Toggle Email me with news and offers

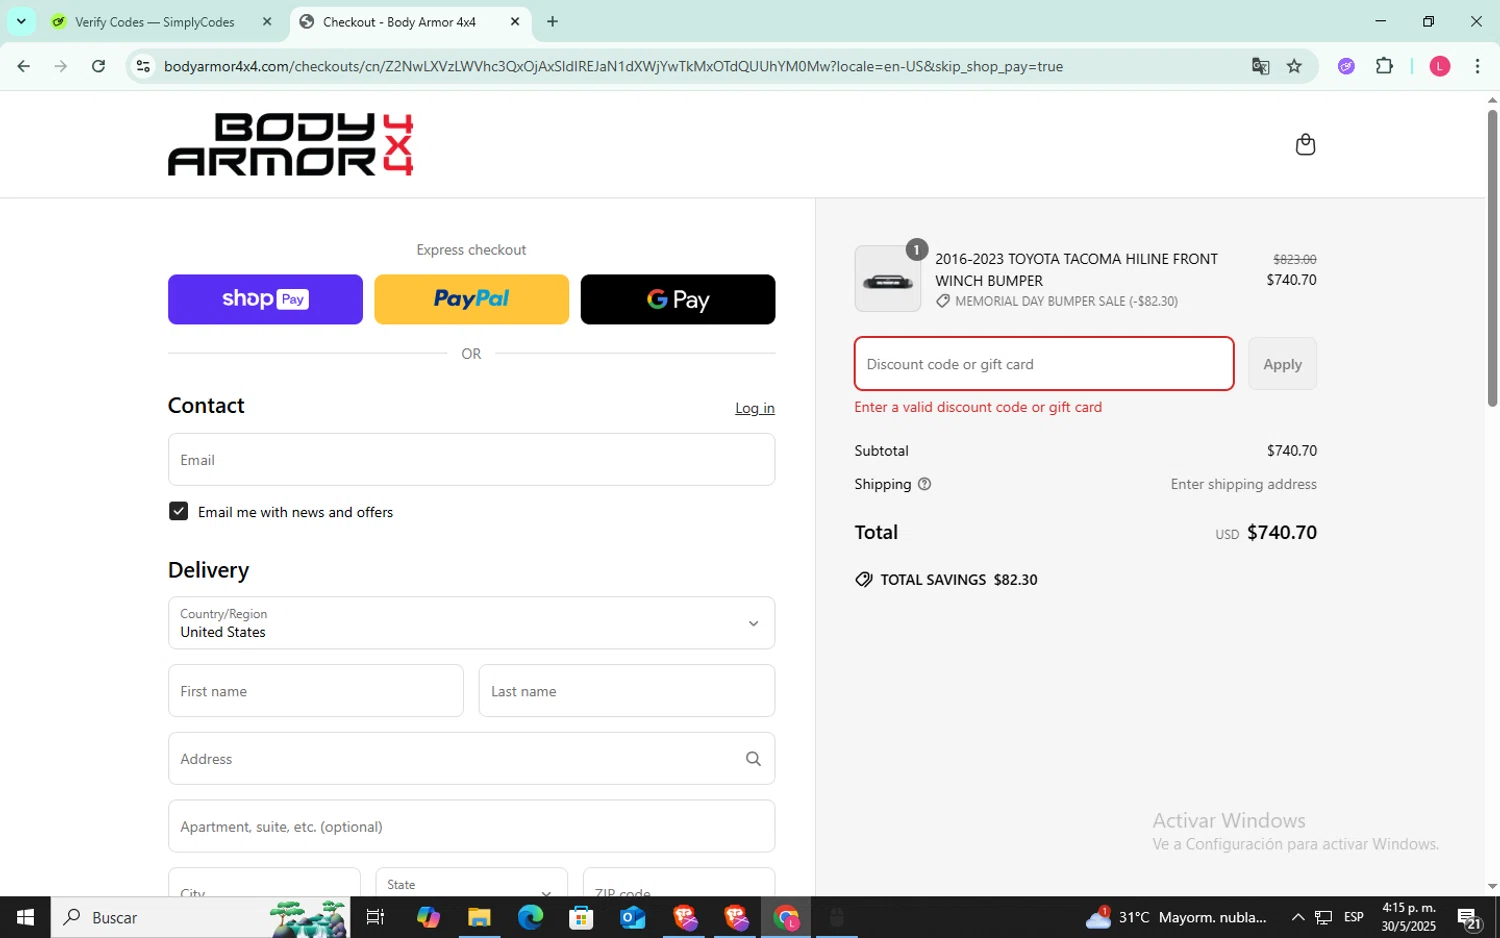(178, 511)
